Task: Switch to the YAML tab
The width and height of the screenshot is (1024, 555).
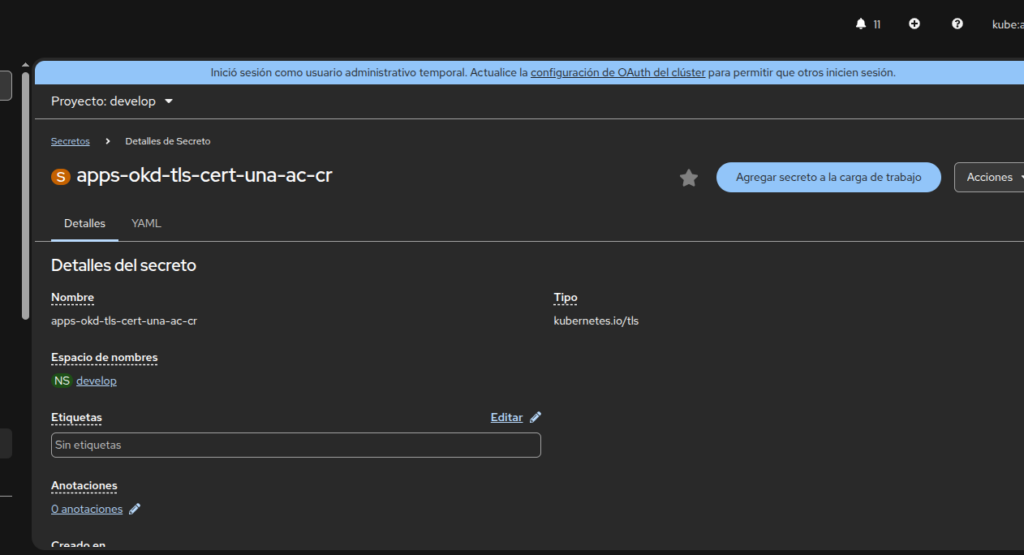Action: click(x=146, y=223)
